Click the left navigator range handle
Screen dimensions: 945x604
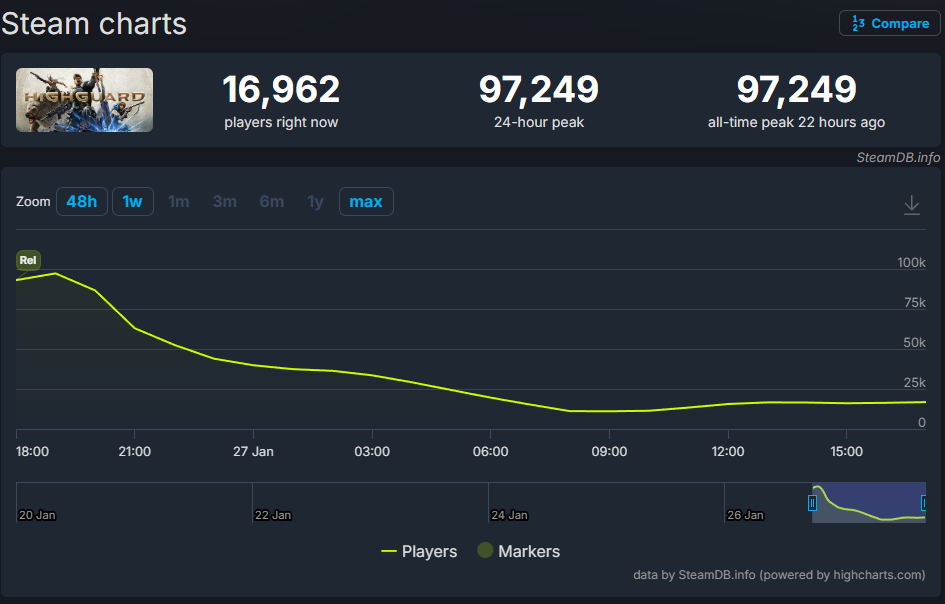coord(812,503)
